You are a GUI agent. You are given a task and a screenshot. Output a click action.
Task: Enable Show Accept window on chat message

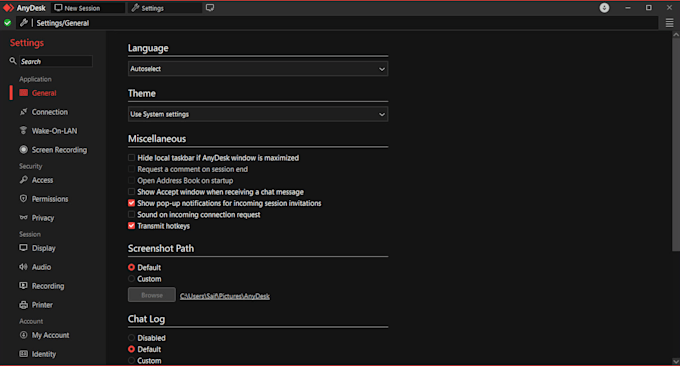coord(131,191)
